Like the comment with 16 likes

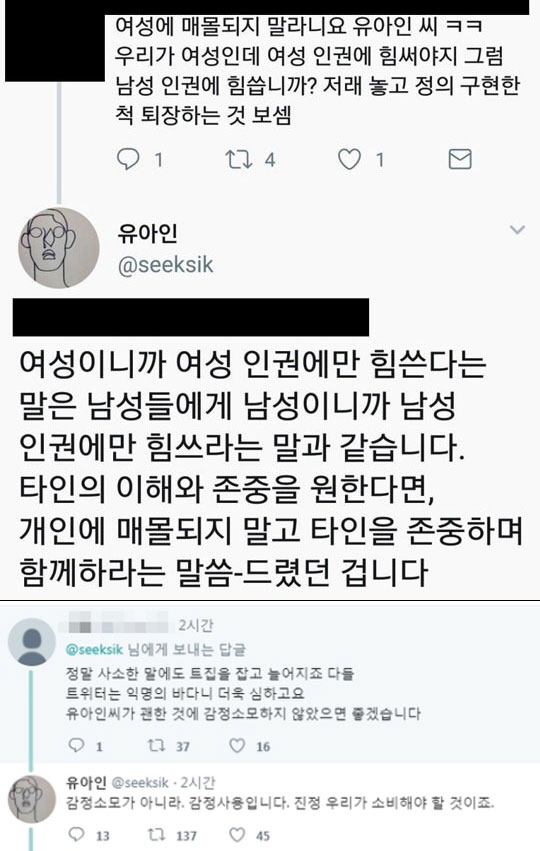coord(237,745)
